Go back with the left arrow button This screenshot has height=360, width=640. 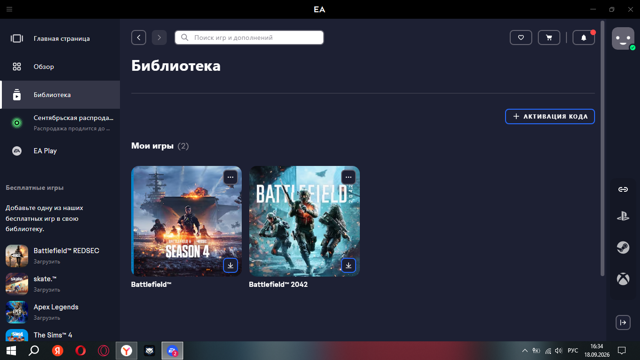click(139, 38)
